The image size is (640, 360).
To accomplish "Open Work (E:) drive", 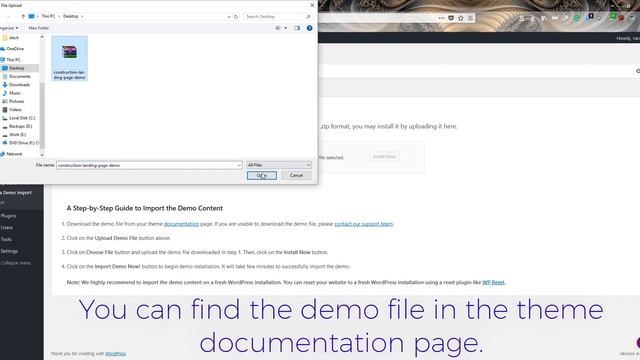I will coord(17,135).
